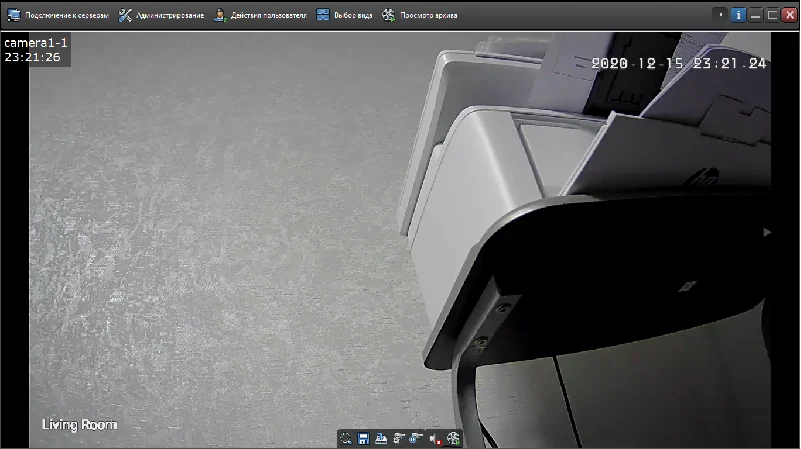Open the Администрирование menu
The image size is (801, 449).
coord(161,16)
